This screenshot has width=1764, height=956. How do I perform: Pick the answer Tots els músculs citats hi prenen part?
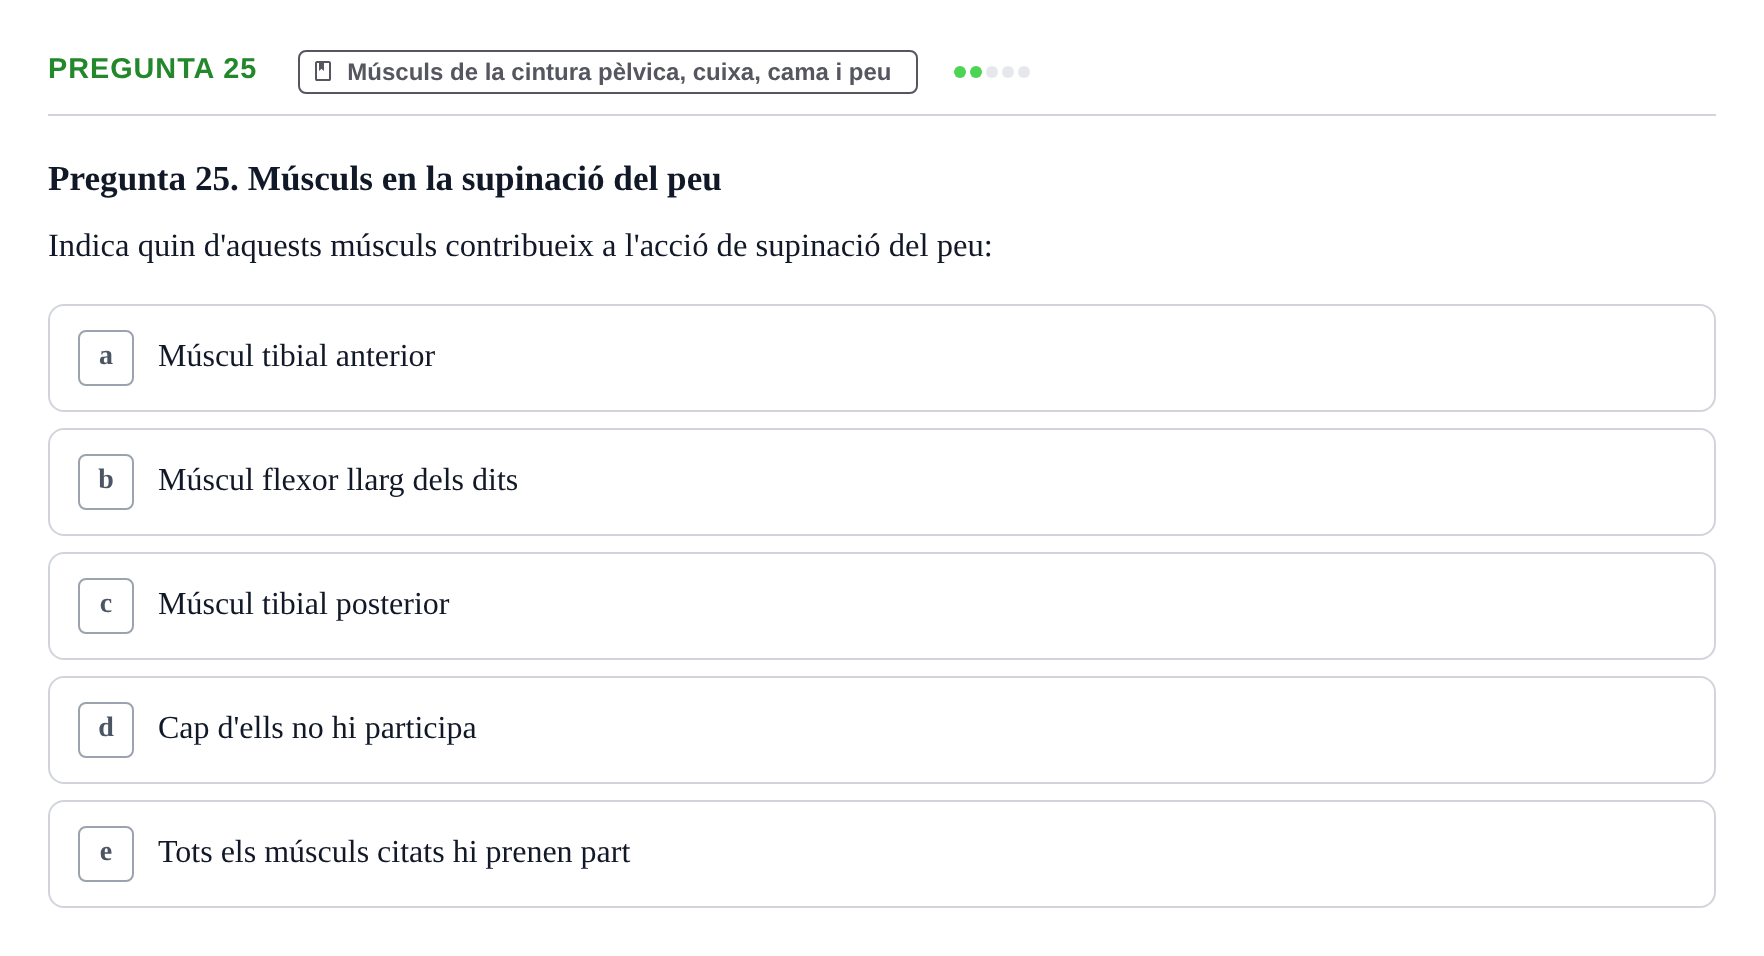click(882, 854)
